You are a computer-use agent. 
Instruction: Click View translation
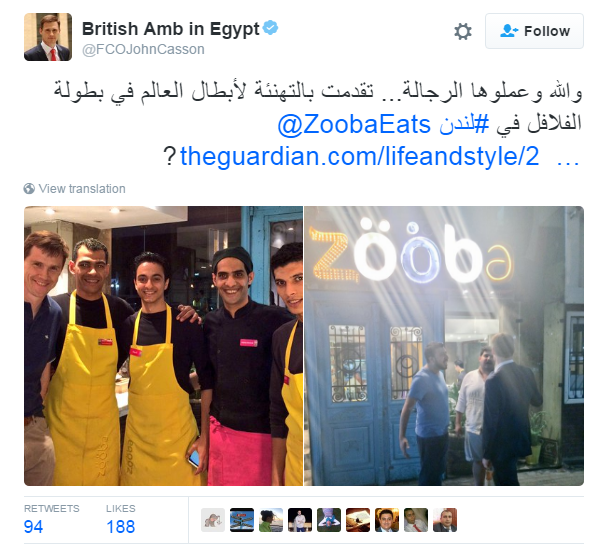coord(82,188)
